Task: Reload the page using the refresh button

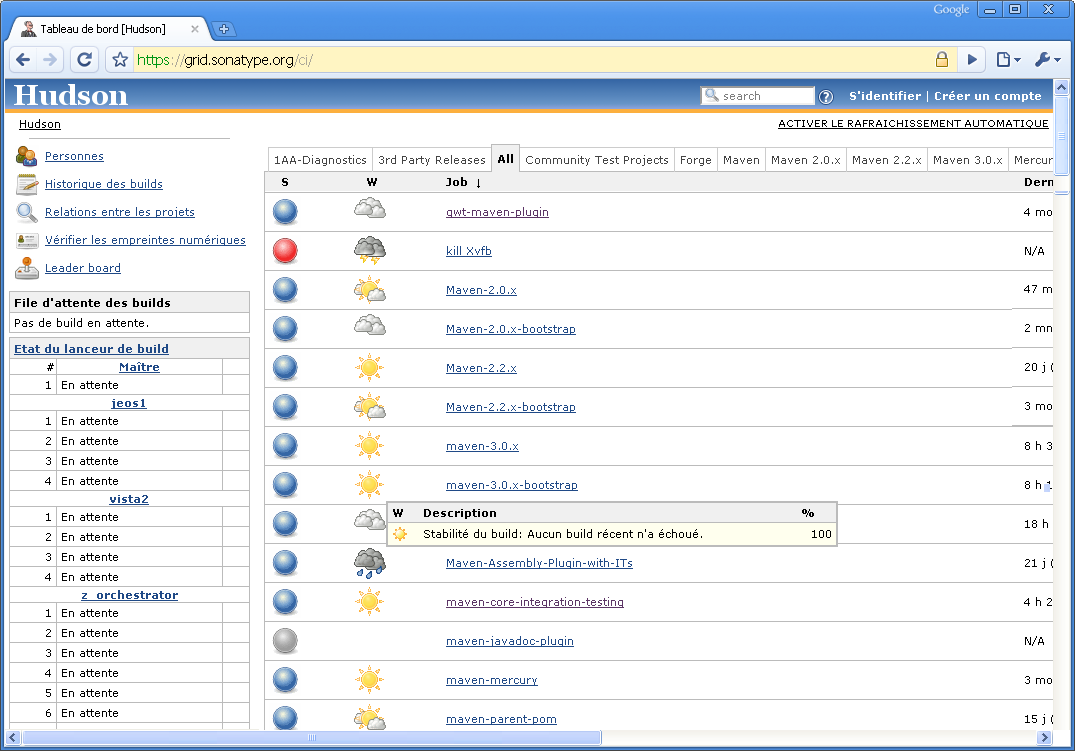Action: (85, 60)
